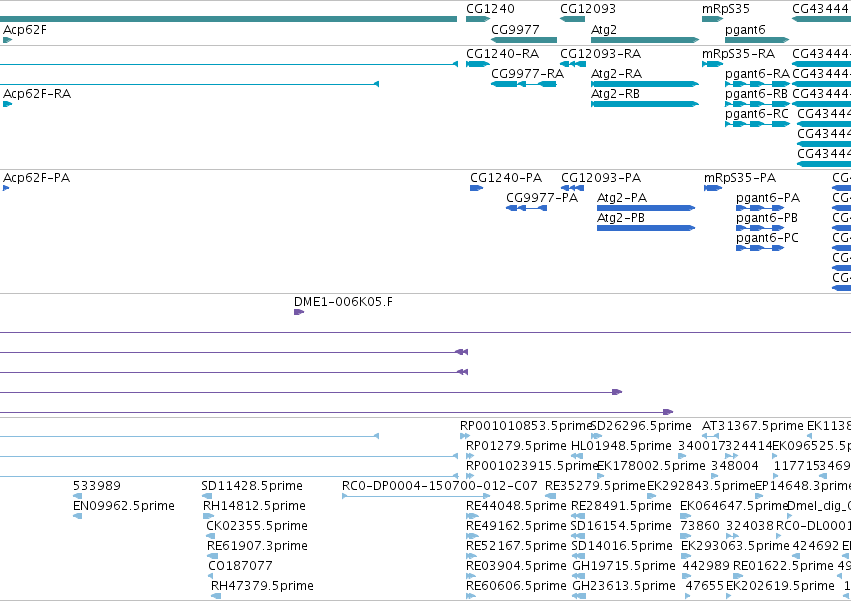Screen dimensions: 851x601
Task: Click the pgant6 gene label
Action: point(745,30)
